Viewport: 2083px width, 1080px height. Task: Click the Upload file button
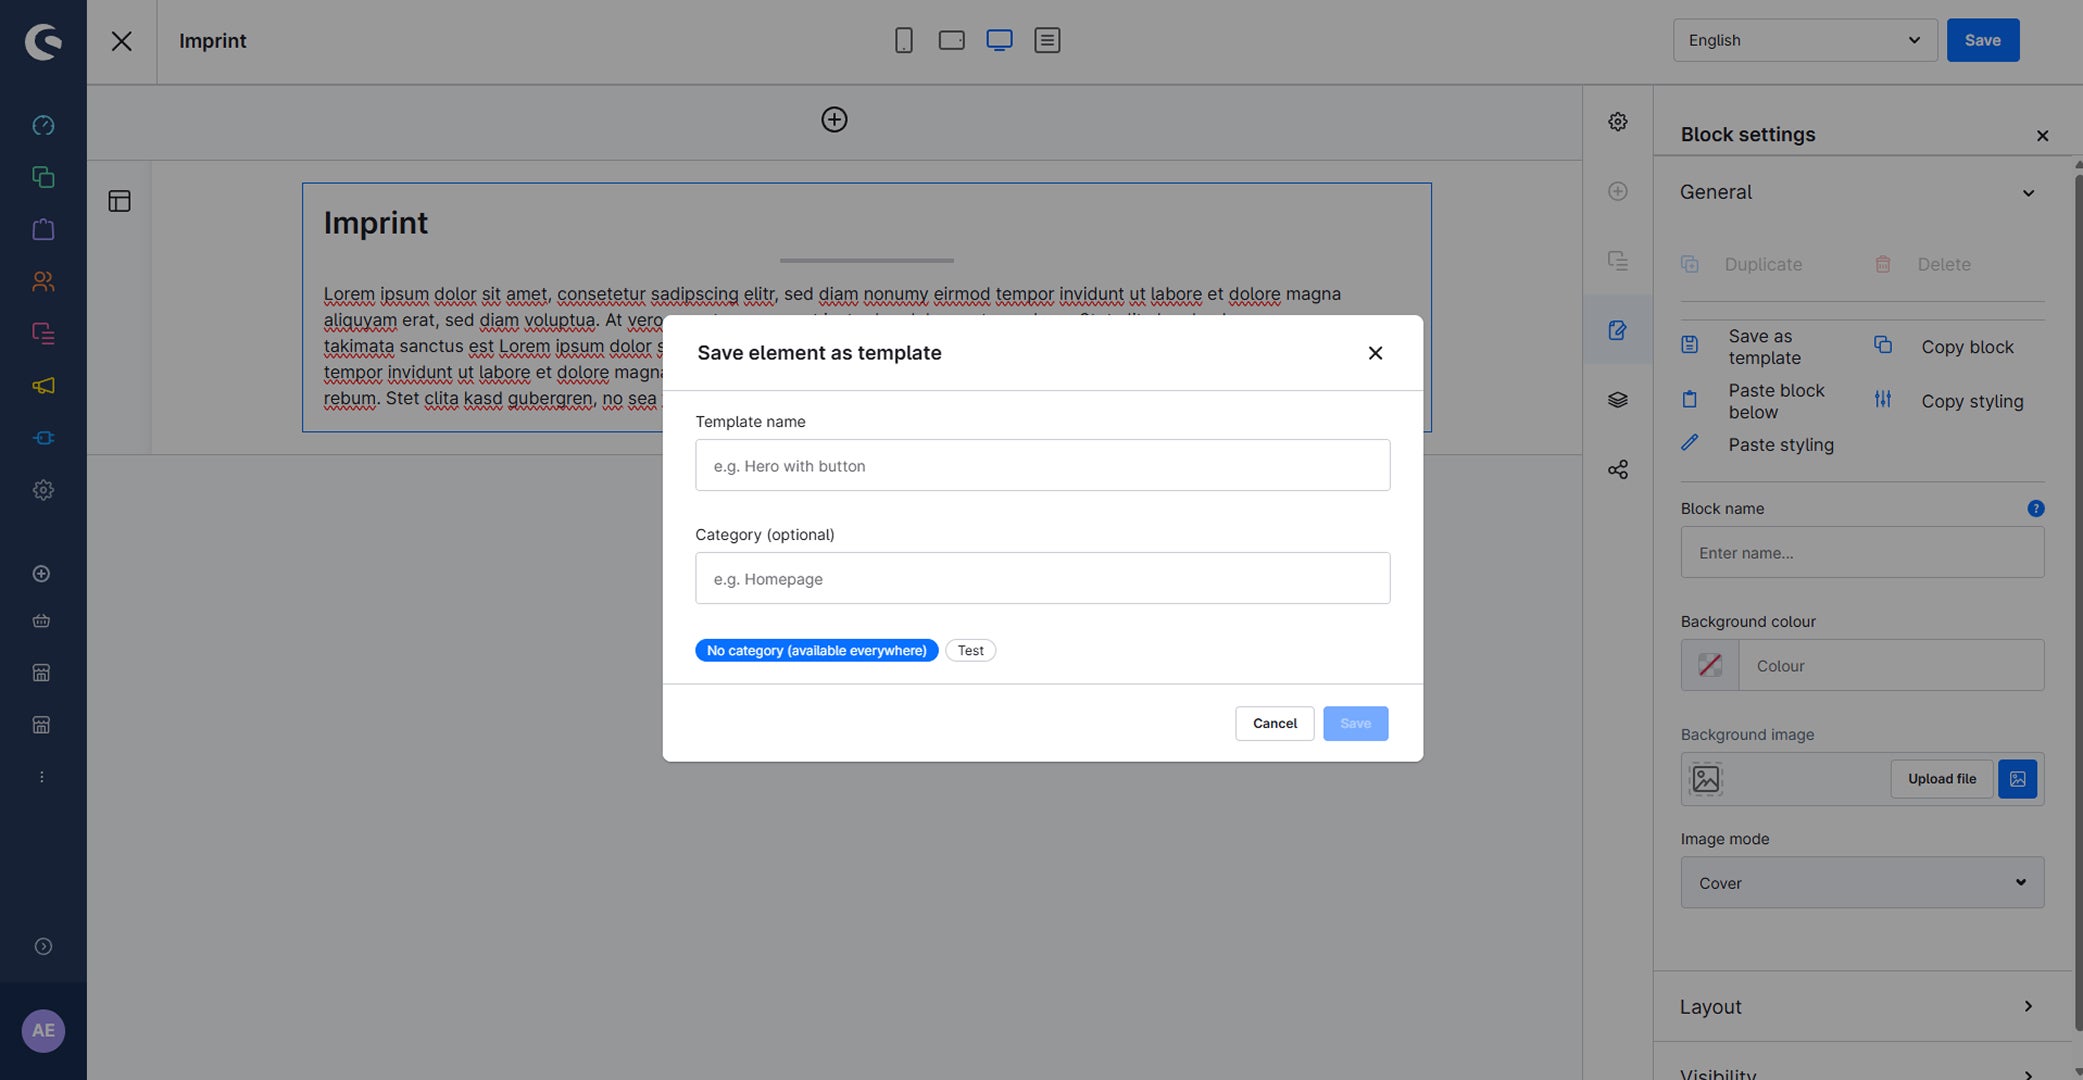click(x=1941, y=779)
